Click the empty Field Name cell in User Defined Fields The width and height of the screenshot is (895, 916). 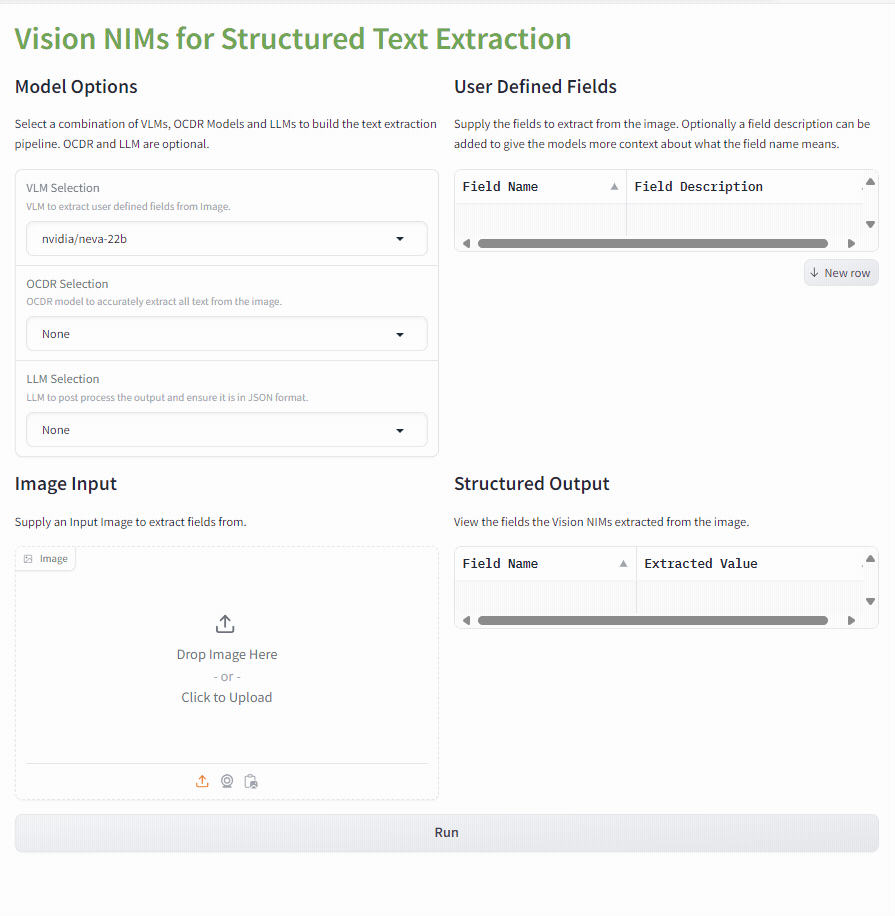540,219
